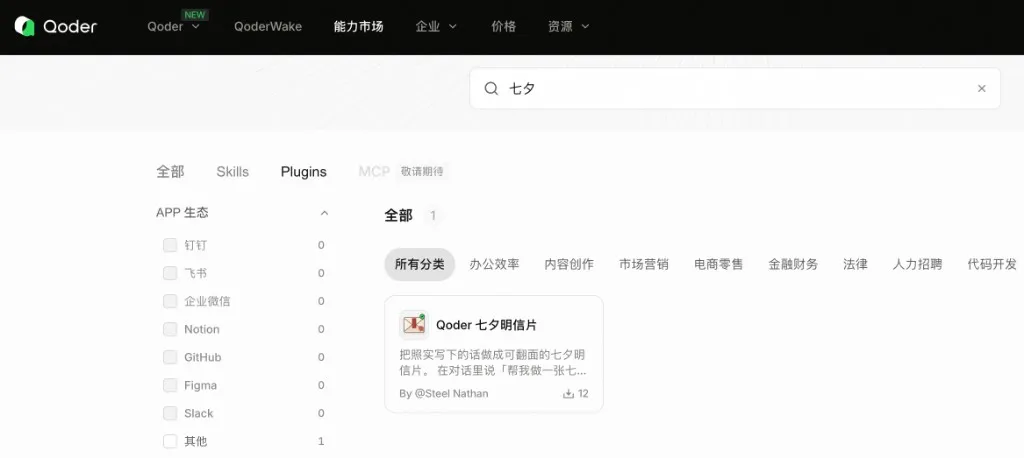The height and width of the screenshot is (458, 1024).
Task: Check the 飞书 filter checkbox
Action: (170, 273)
